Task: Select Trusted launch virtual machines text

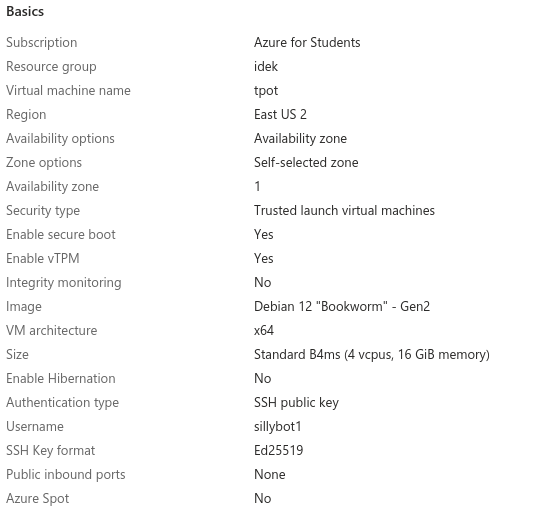Action: point(344,210)
